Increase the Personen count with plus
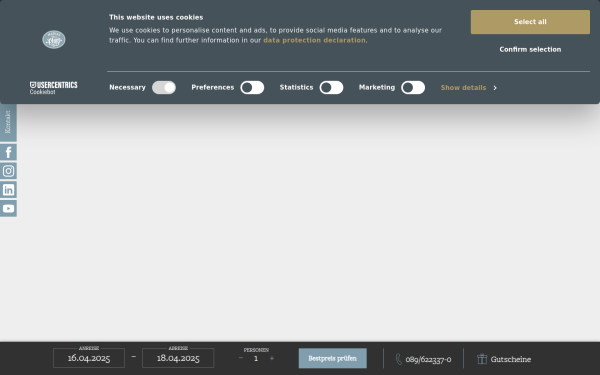600x375 pixels. pyautogui.click(x=272, y=358)
